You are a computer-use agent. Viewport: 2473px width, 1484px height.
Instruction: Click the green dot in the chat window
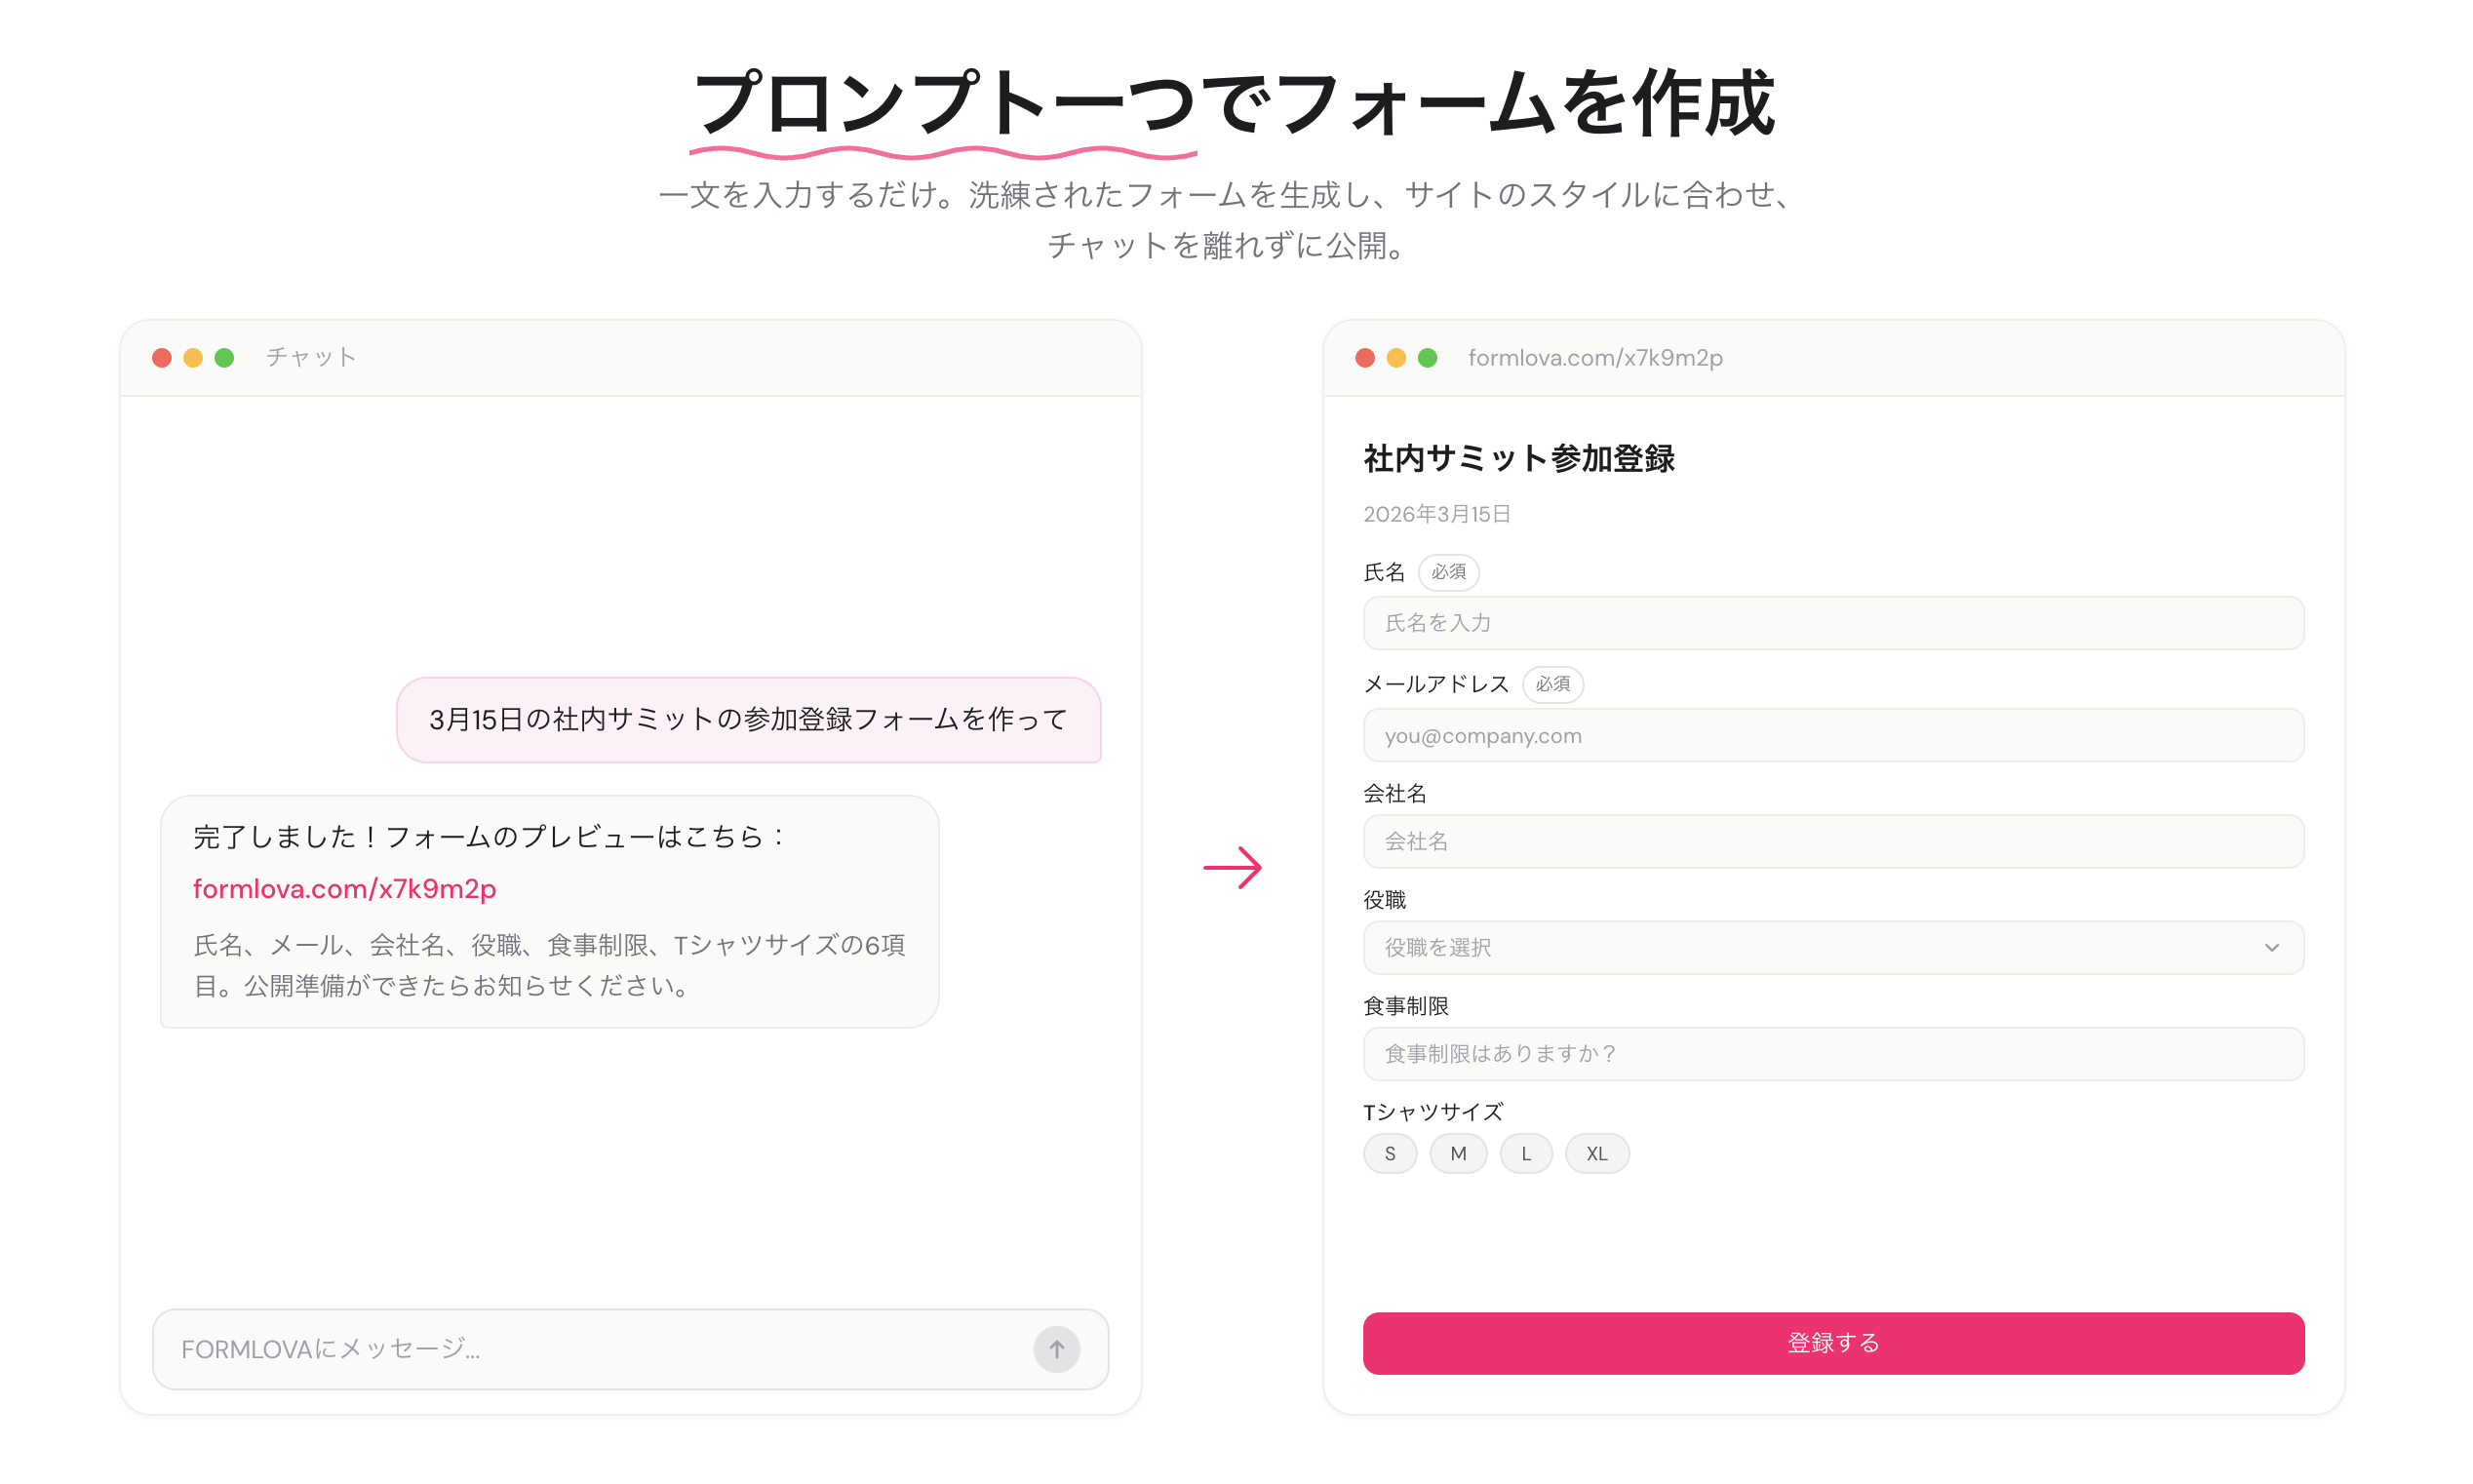coord(224,358)
